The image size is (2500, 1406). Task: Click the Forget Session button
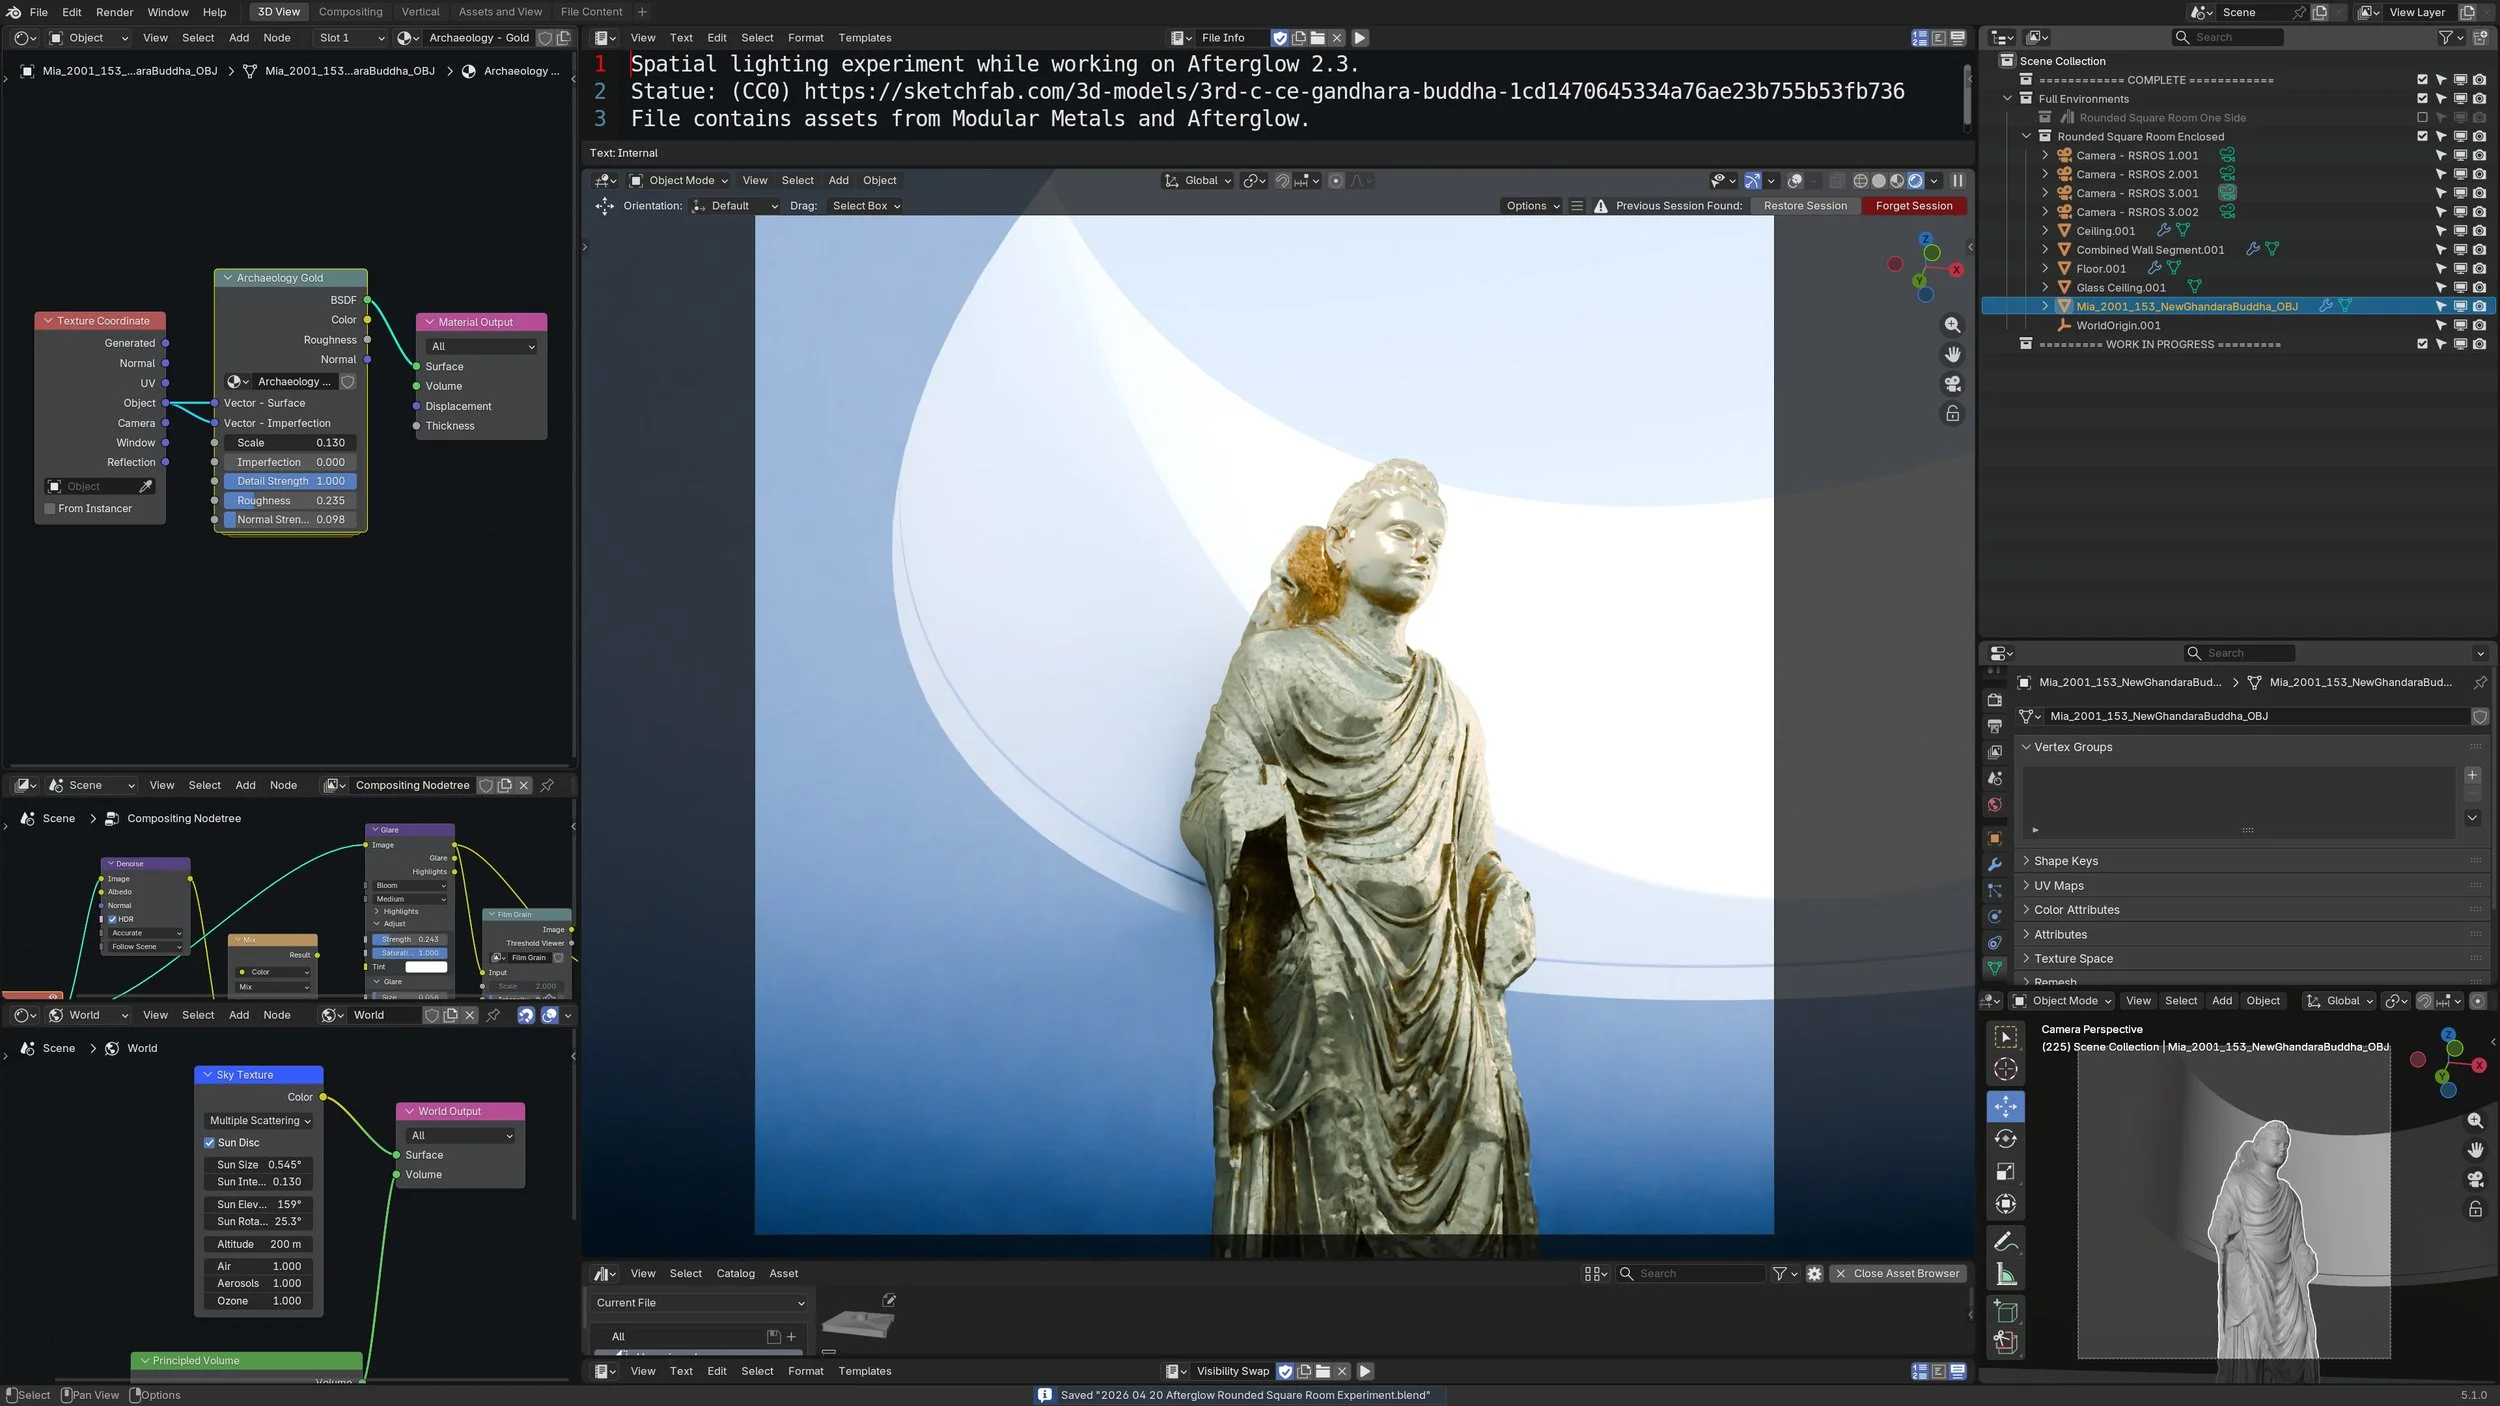click(1913, 206)
